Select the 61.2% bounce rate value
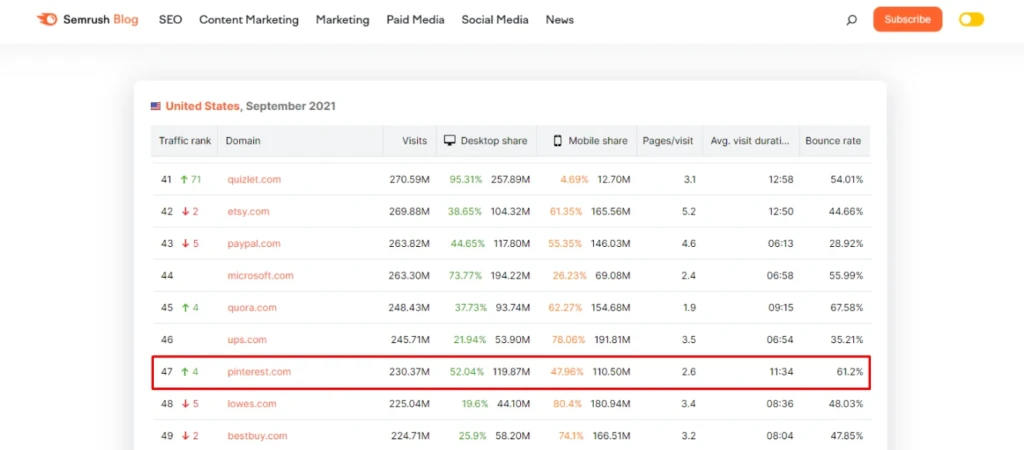This screenshot has height=450, width=1024. pyautogui.click(x=850, y=372)
